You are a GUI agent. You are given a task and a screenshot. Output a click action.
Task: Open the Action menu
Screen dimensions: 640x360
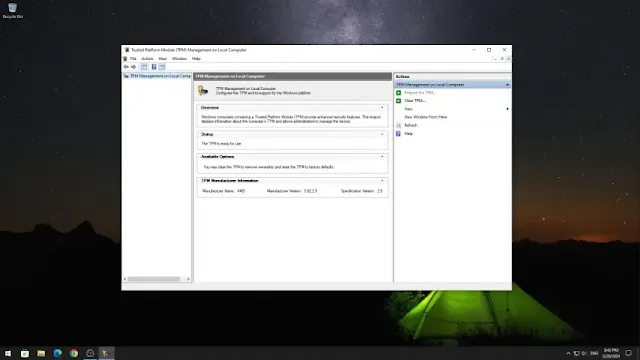point(147,59)
